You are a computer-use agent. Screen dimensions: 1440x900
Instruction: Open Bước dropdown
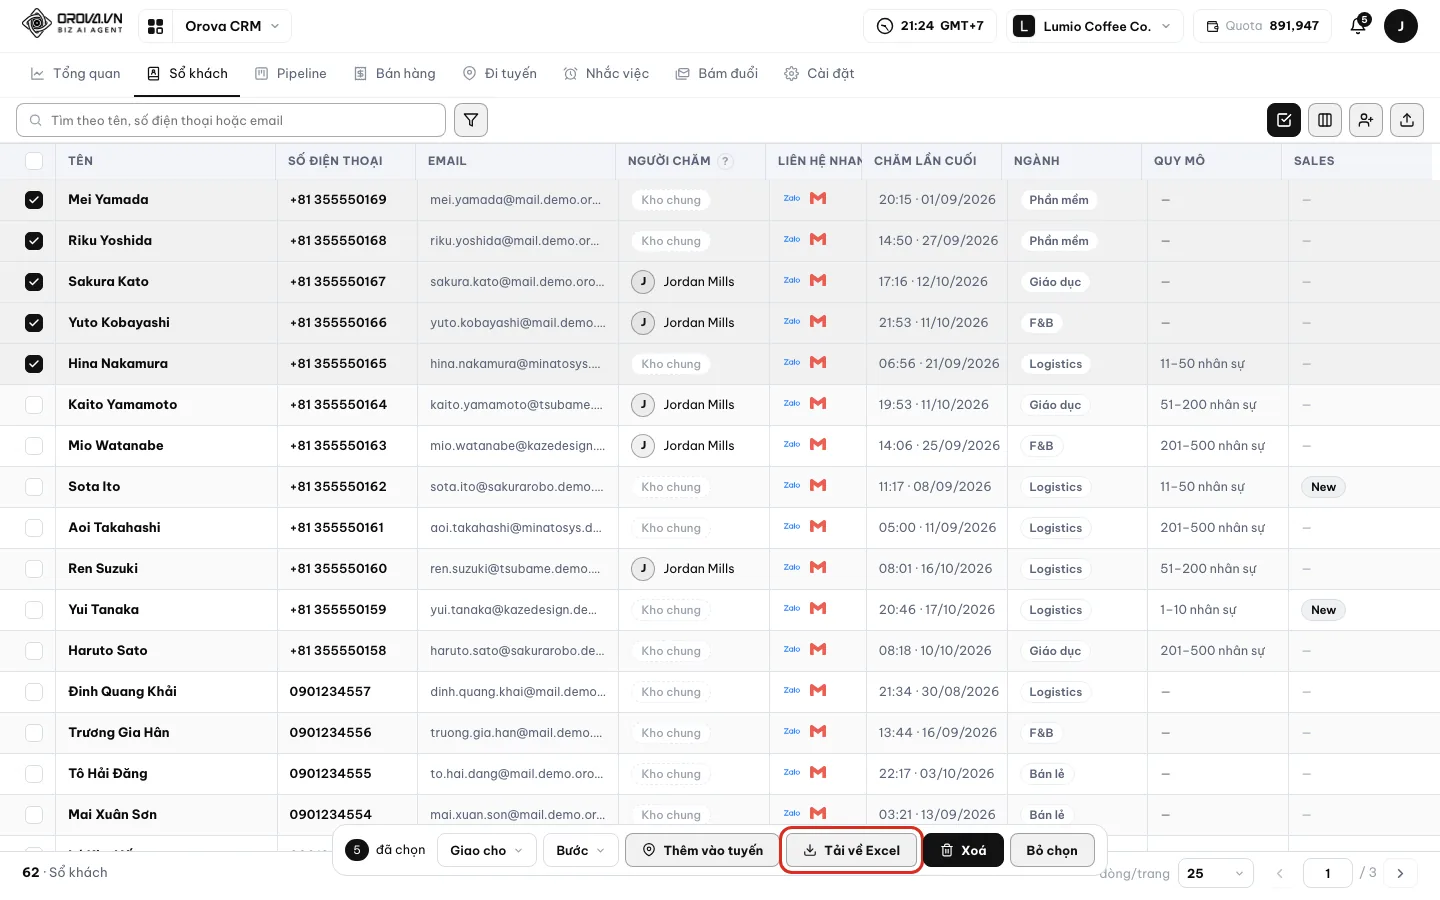tap(581, 850)
